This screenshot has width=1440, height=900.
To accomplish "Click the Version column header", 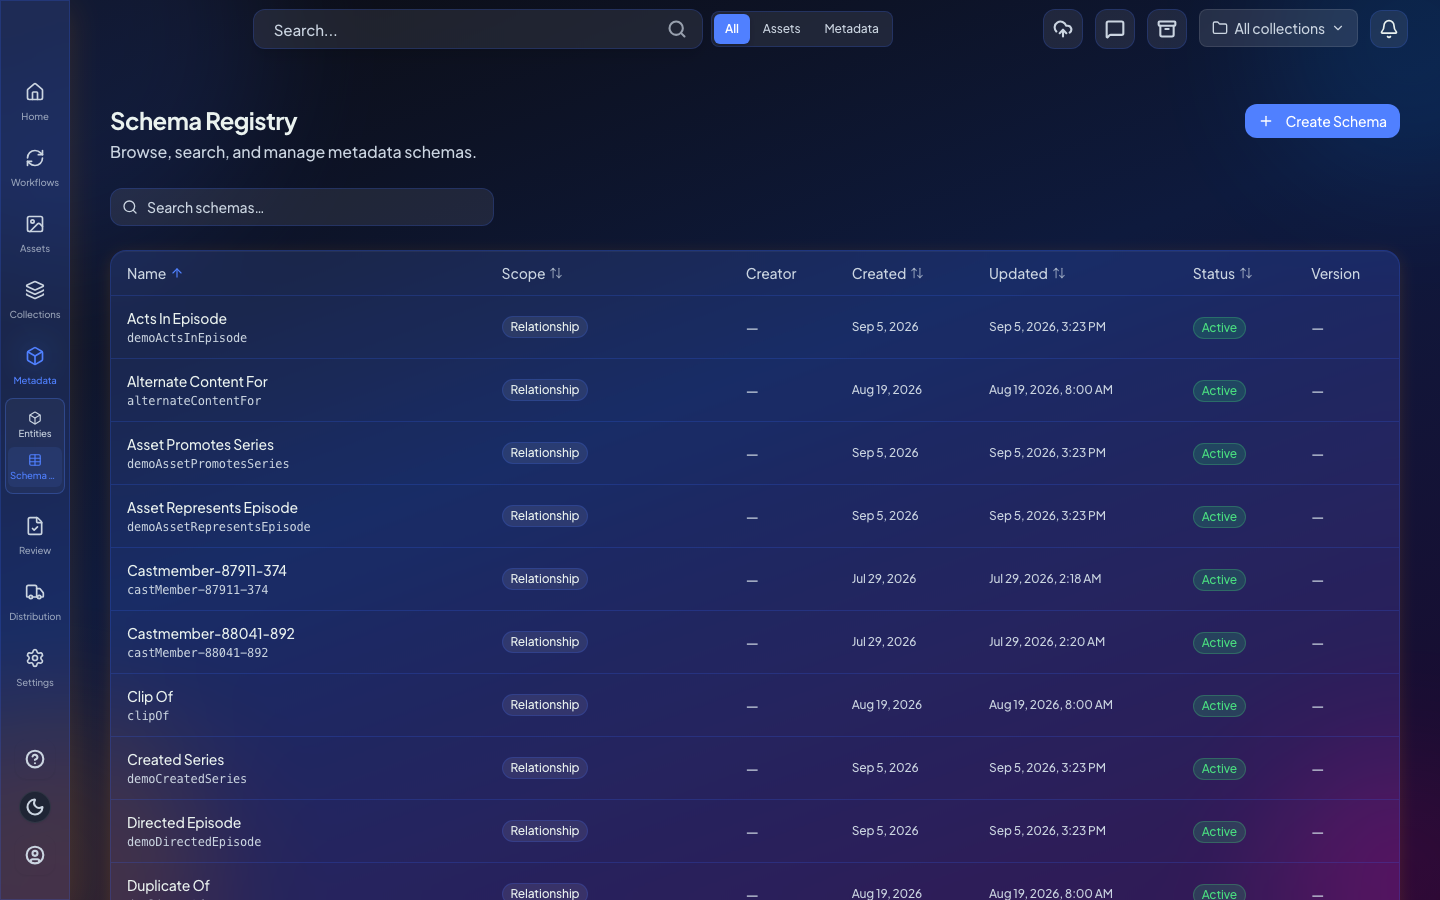I will [1335, 274].
